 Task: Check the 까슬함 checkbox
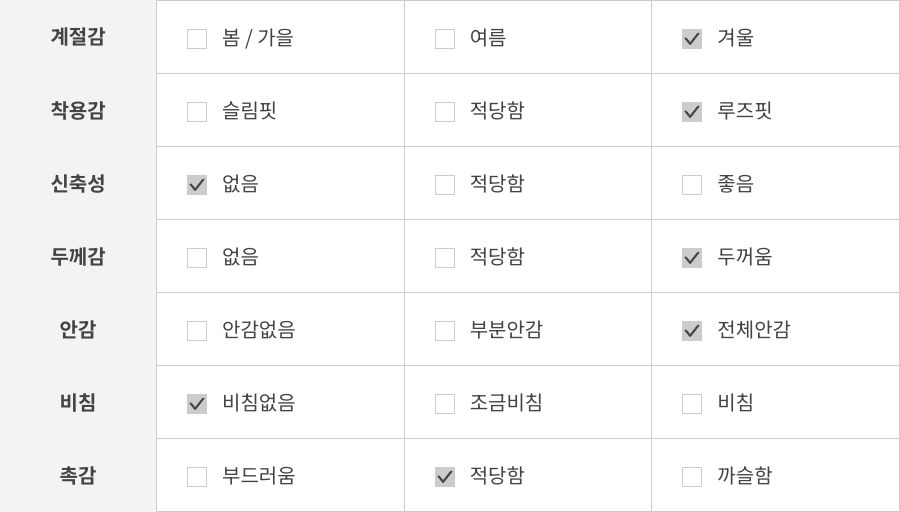(692, 477)
